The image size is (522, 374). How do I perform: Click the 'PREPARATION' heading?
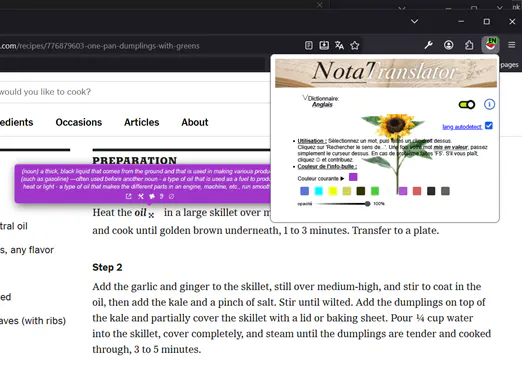tap(135, 160)
